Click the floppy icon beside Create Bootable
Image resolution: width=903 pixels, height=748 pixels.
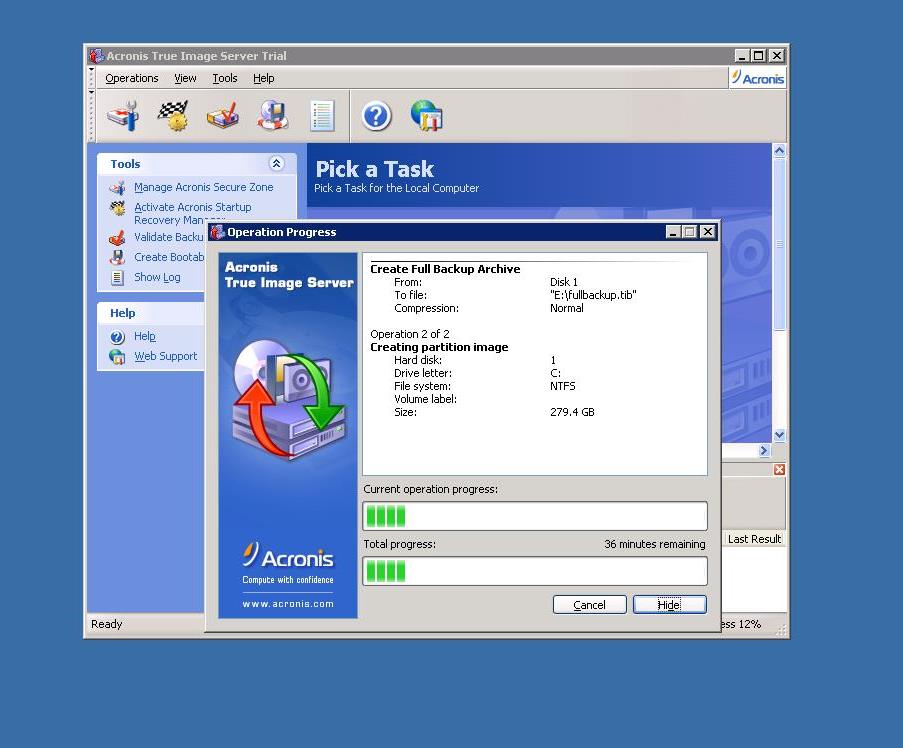pos(117,257)
